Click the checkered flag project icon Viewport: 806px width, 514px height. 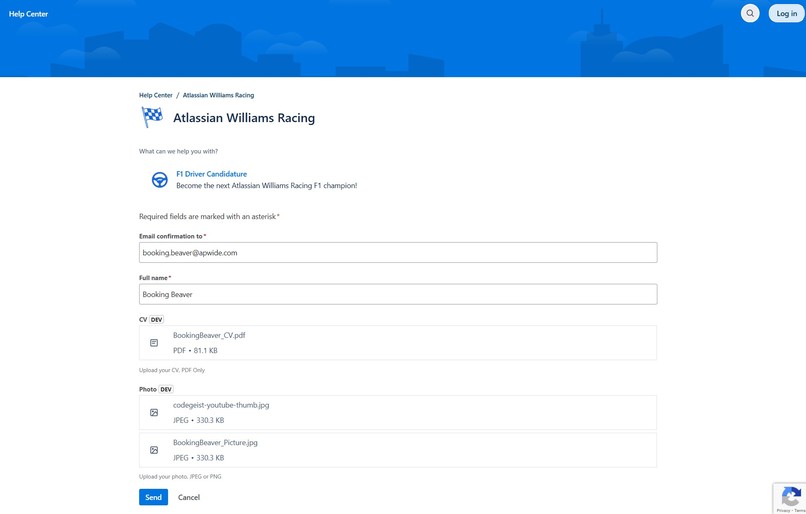(x=152, y=117)
